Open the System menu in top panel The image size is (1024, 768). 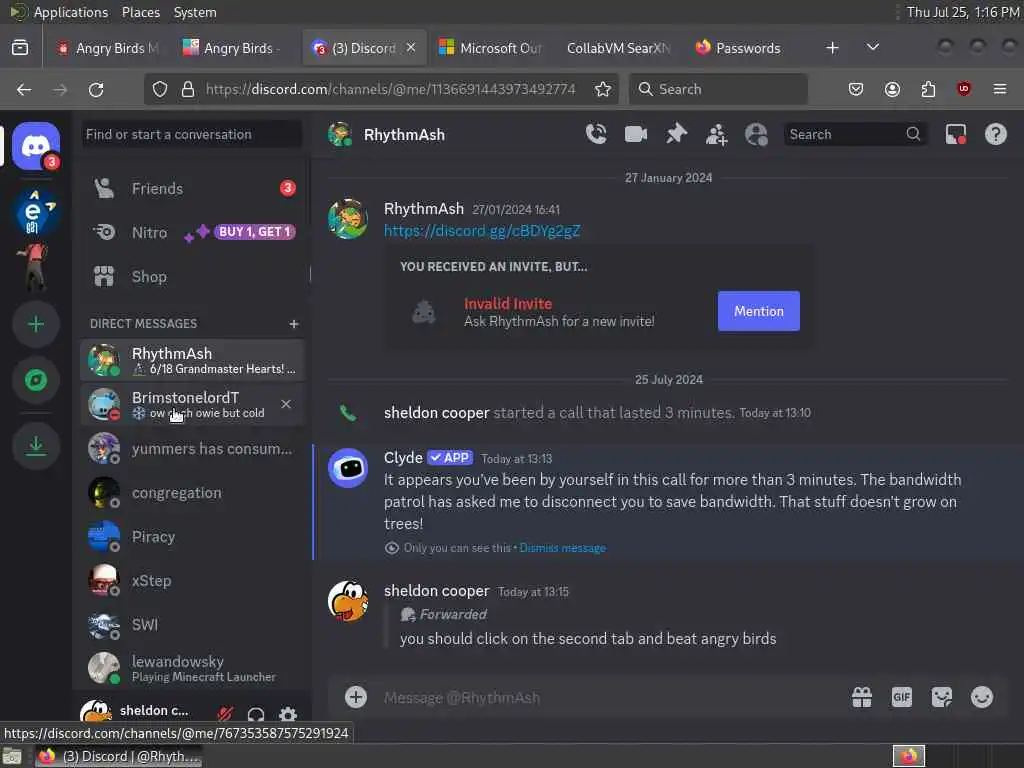pyautogui.click(x=195, y=12)
